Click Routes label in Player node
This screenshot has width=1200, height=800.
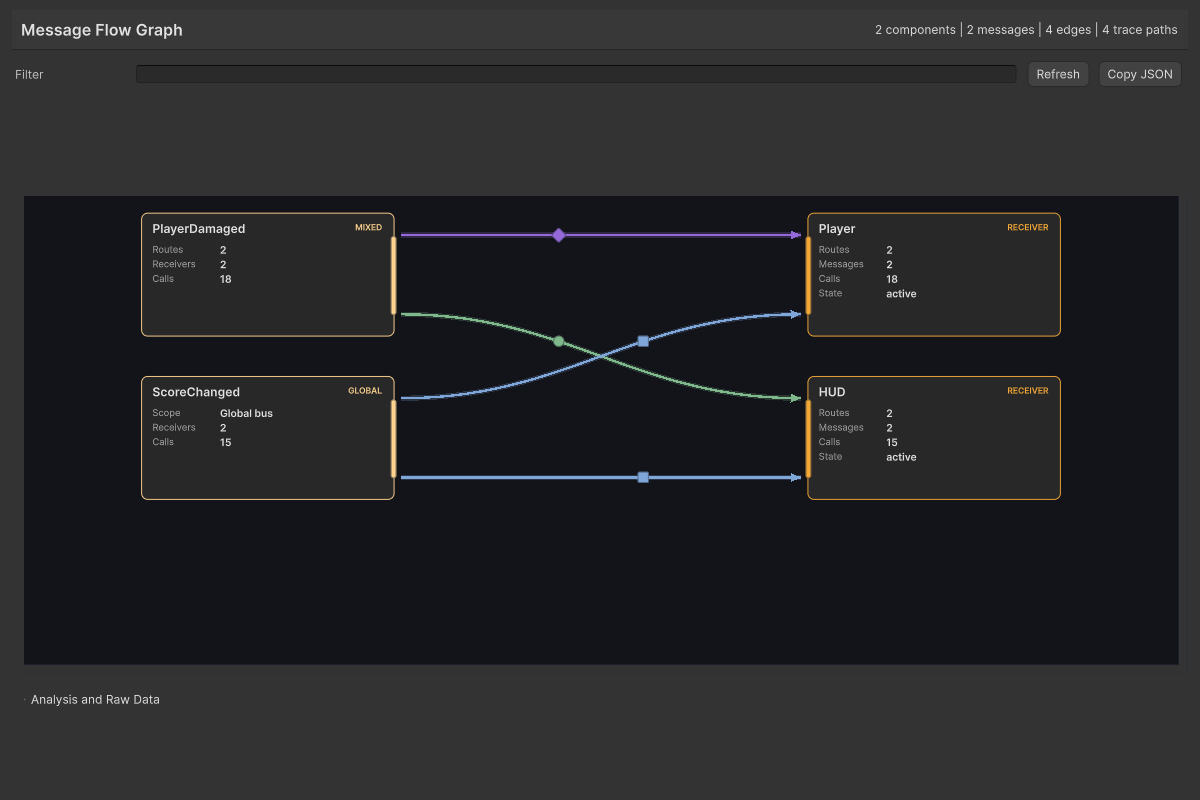[x=834, y=250]
